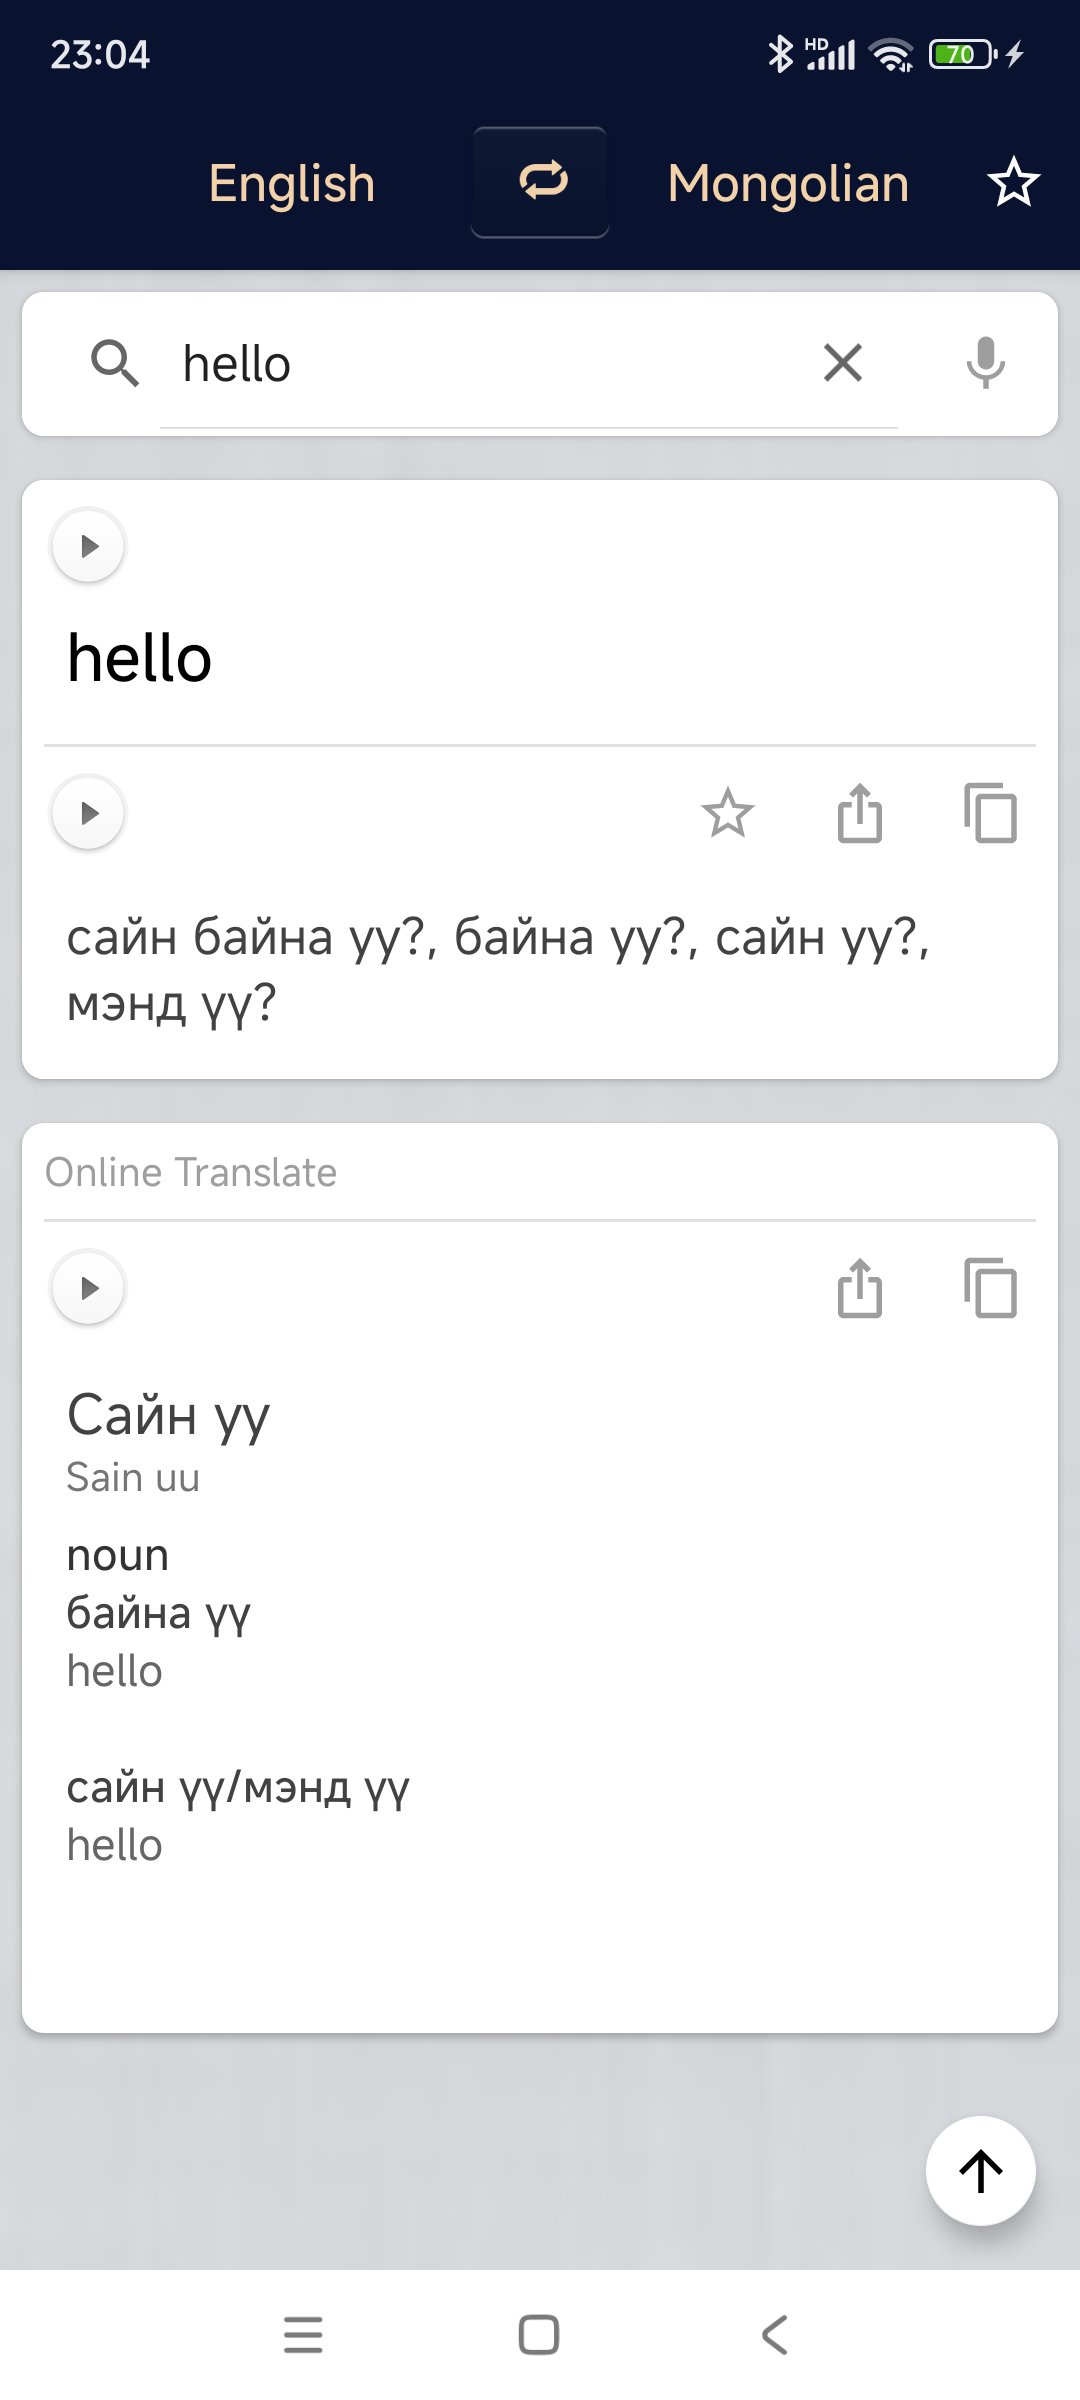The image size is (1080, 2400).
Task: Select Mongolian as target language
Action: click(x=788, y=184)
